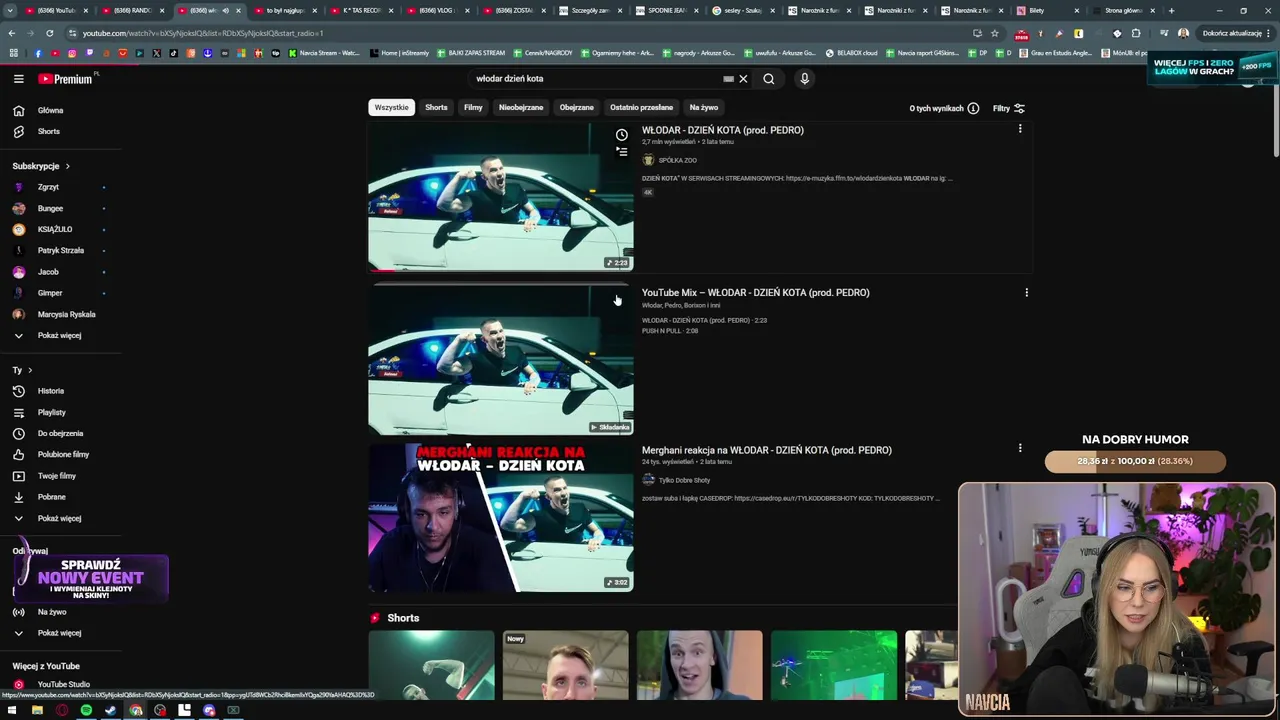The width and height of the screenshot is (1280, 720).
Task: Add first DZIEŃ KOTA video to Watch Later
Action: [x=622, y=135]
